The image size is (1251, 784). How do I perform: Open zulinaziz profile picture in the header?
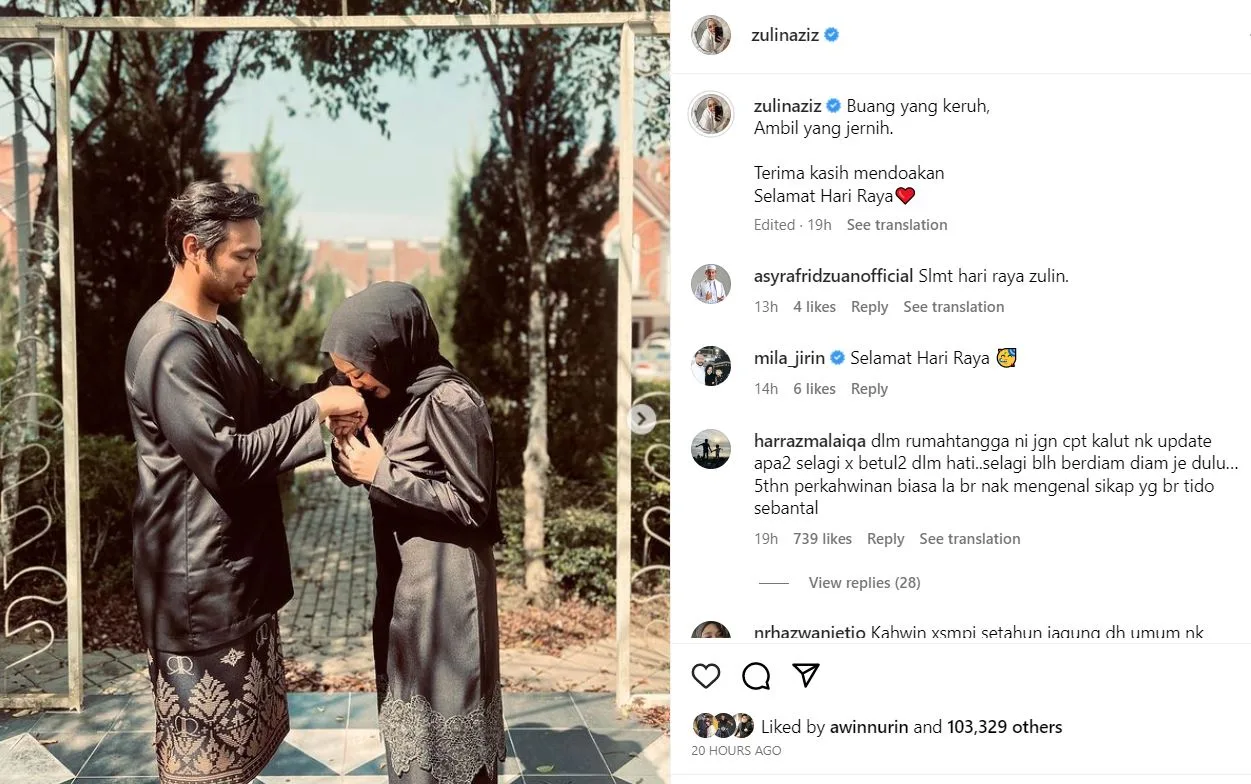pyautogui.click(x=711, y=35)
